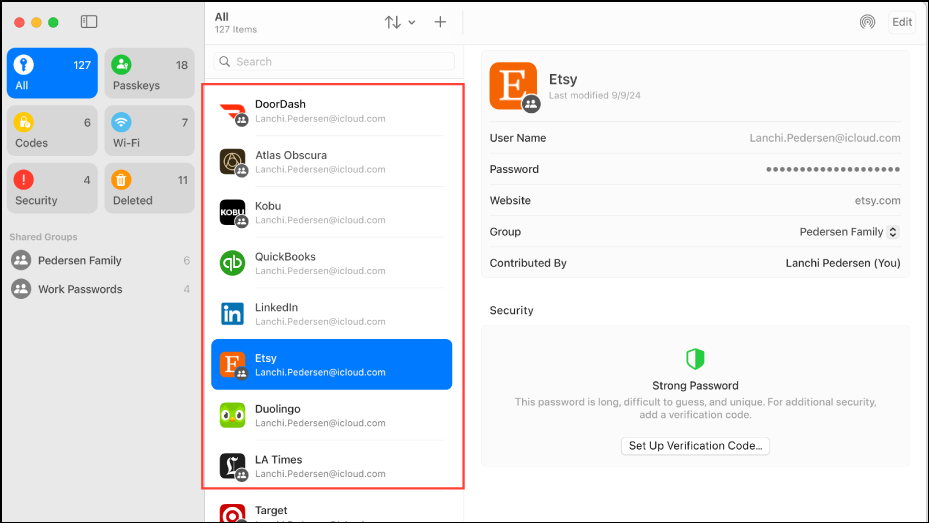The image size is (929, 523).
Task: Select Work Passwords shared group
Action: coord(101,289)
